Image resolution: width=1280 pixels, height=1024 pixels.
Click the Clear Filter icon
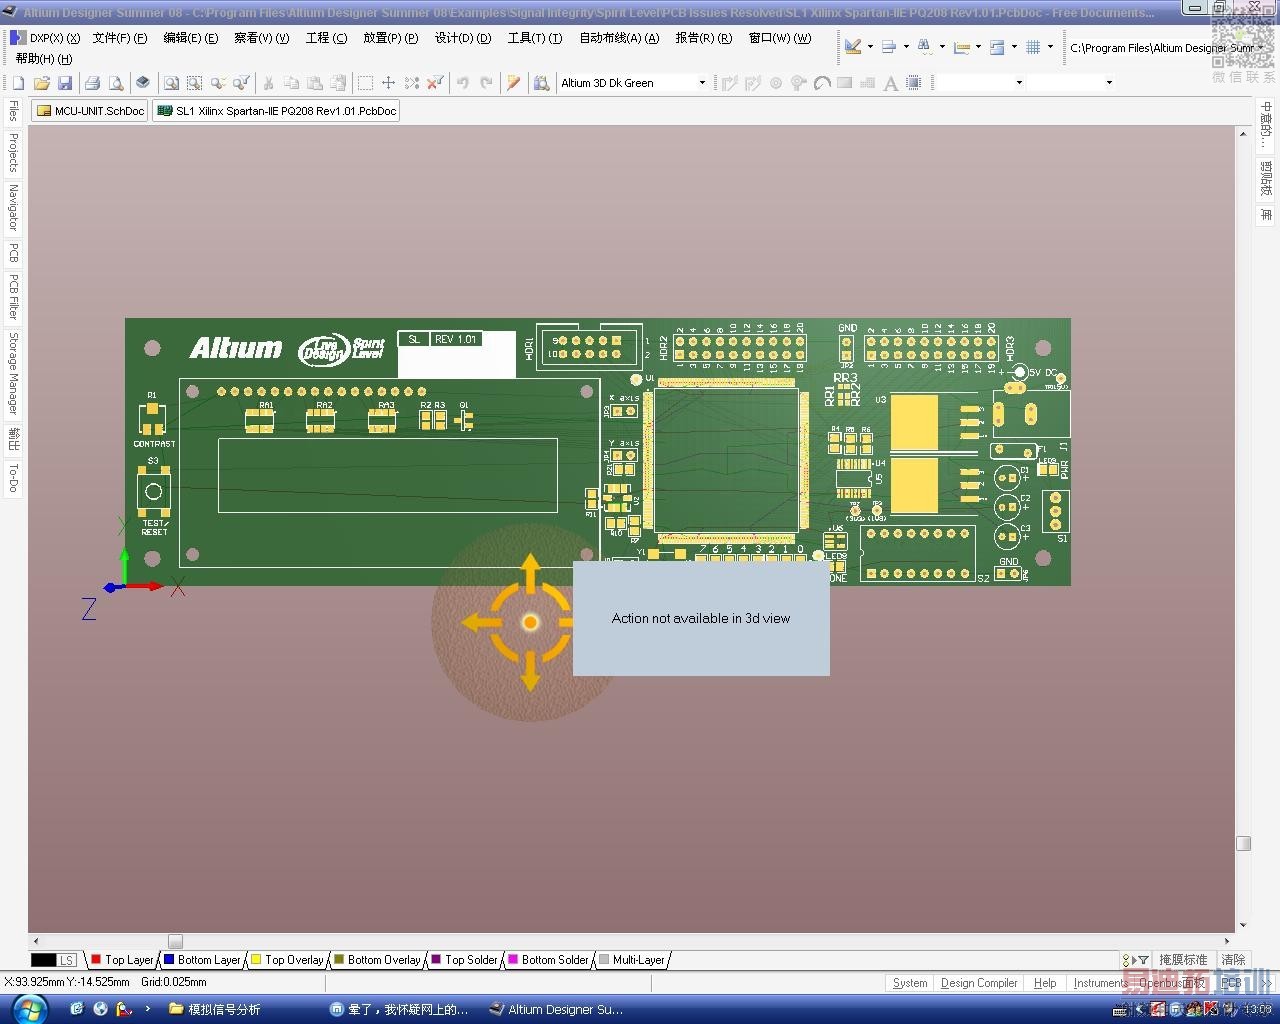click(x=435, y=83)
